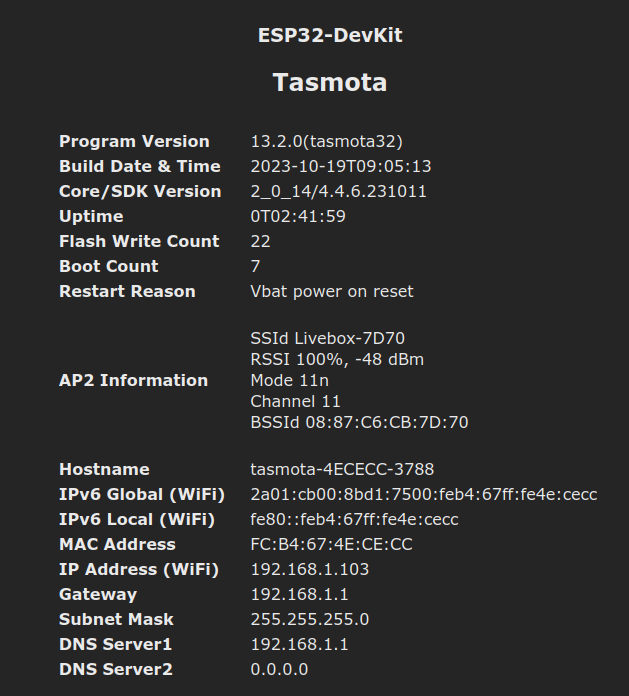Click the Flash Write Count label
Viewport: 629px width, 696px height.
click(139, 241)
